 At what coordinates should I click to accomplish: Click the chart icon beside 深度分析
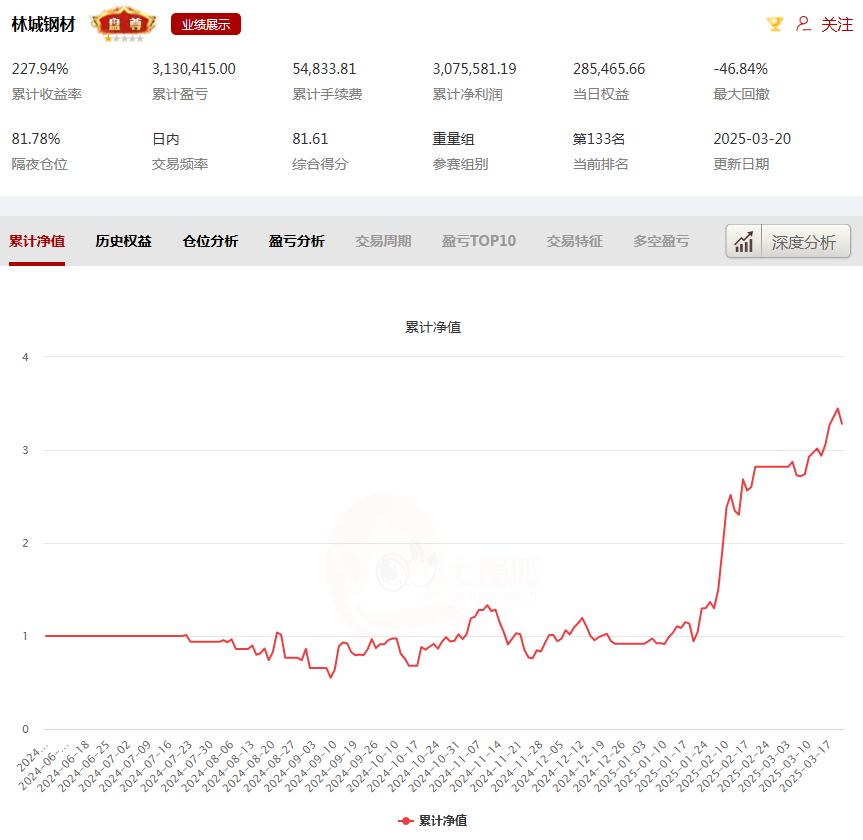(744, 241)
